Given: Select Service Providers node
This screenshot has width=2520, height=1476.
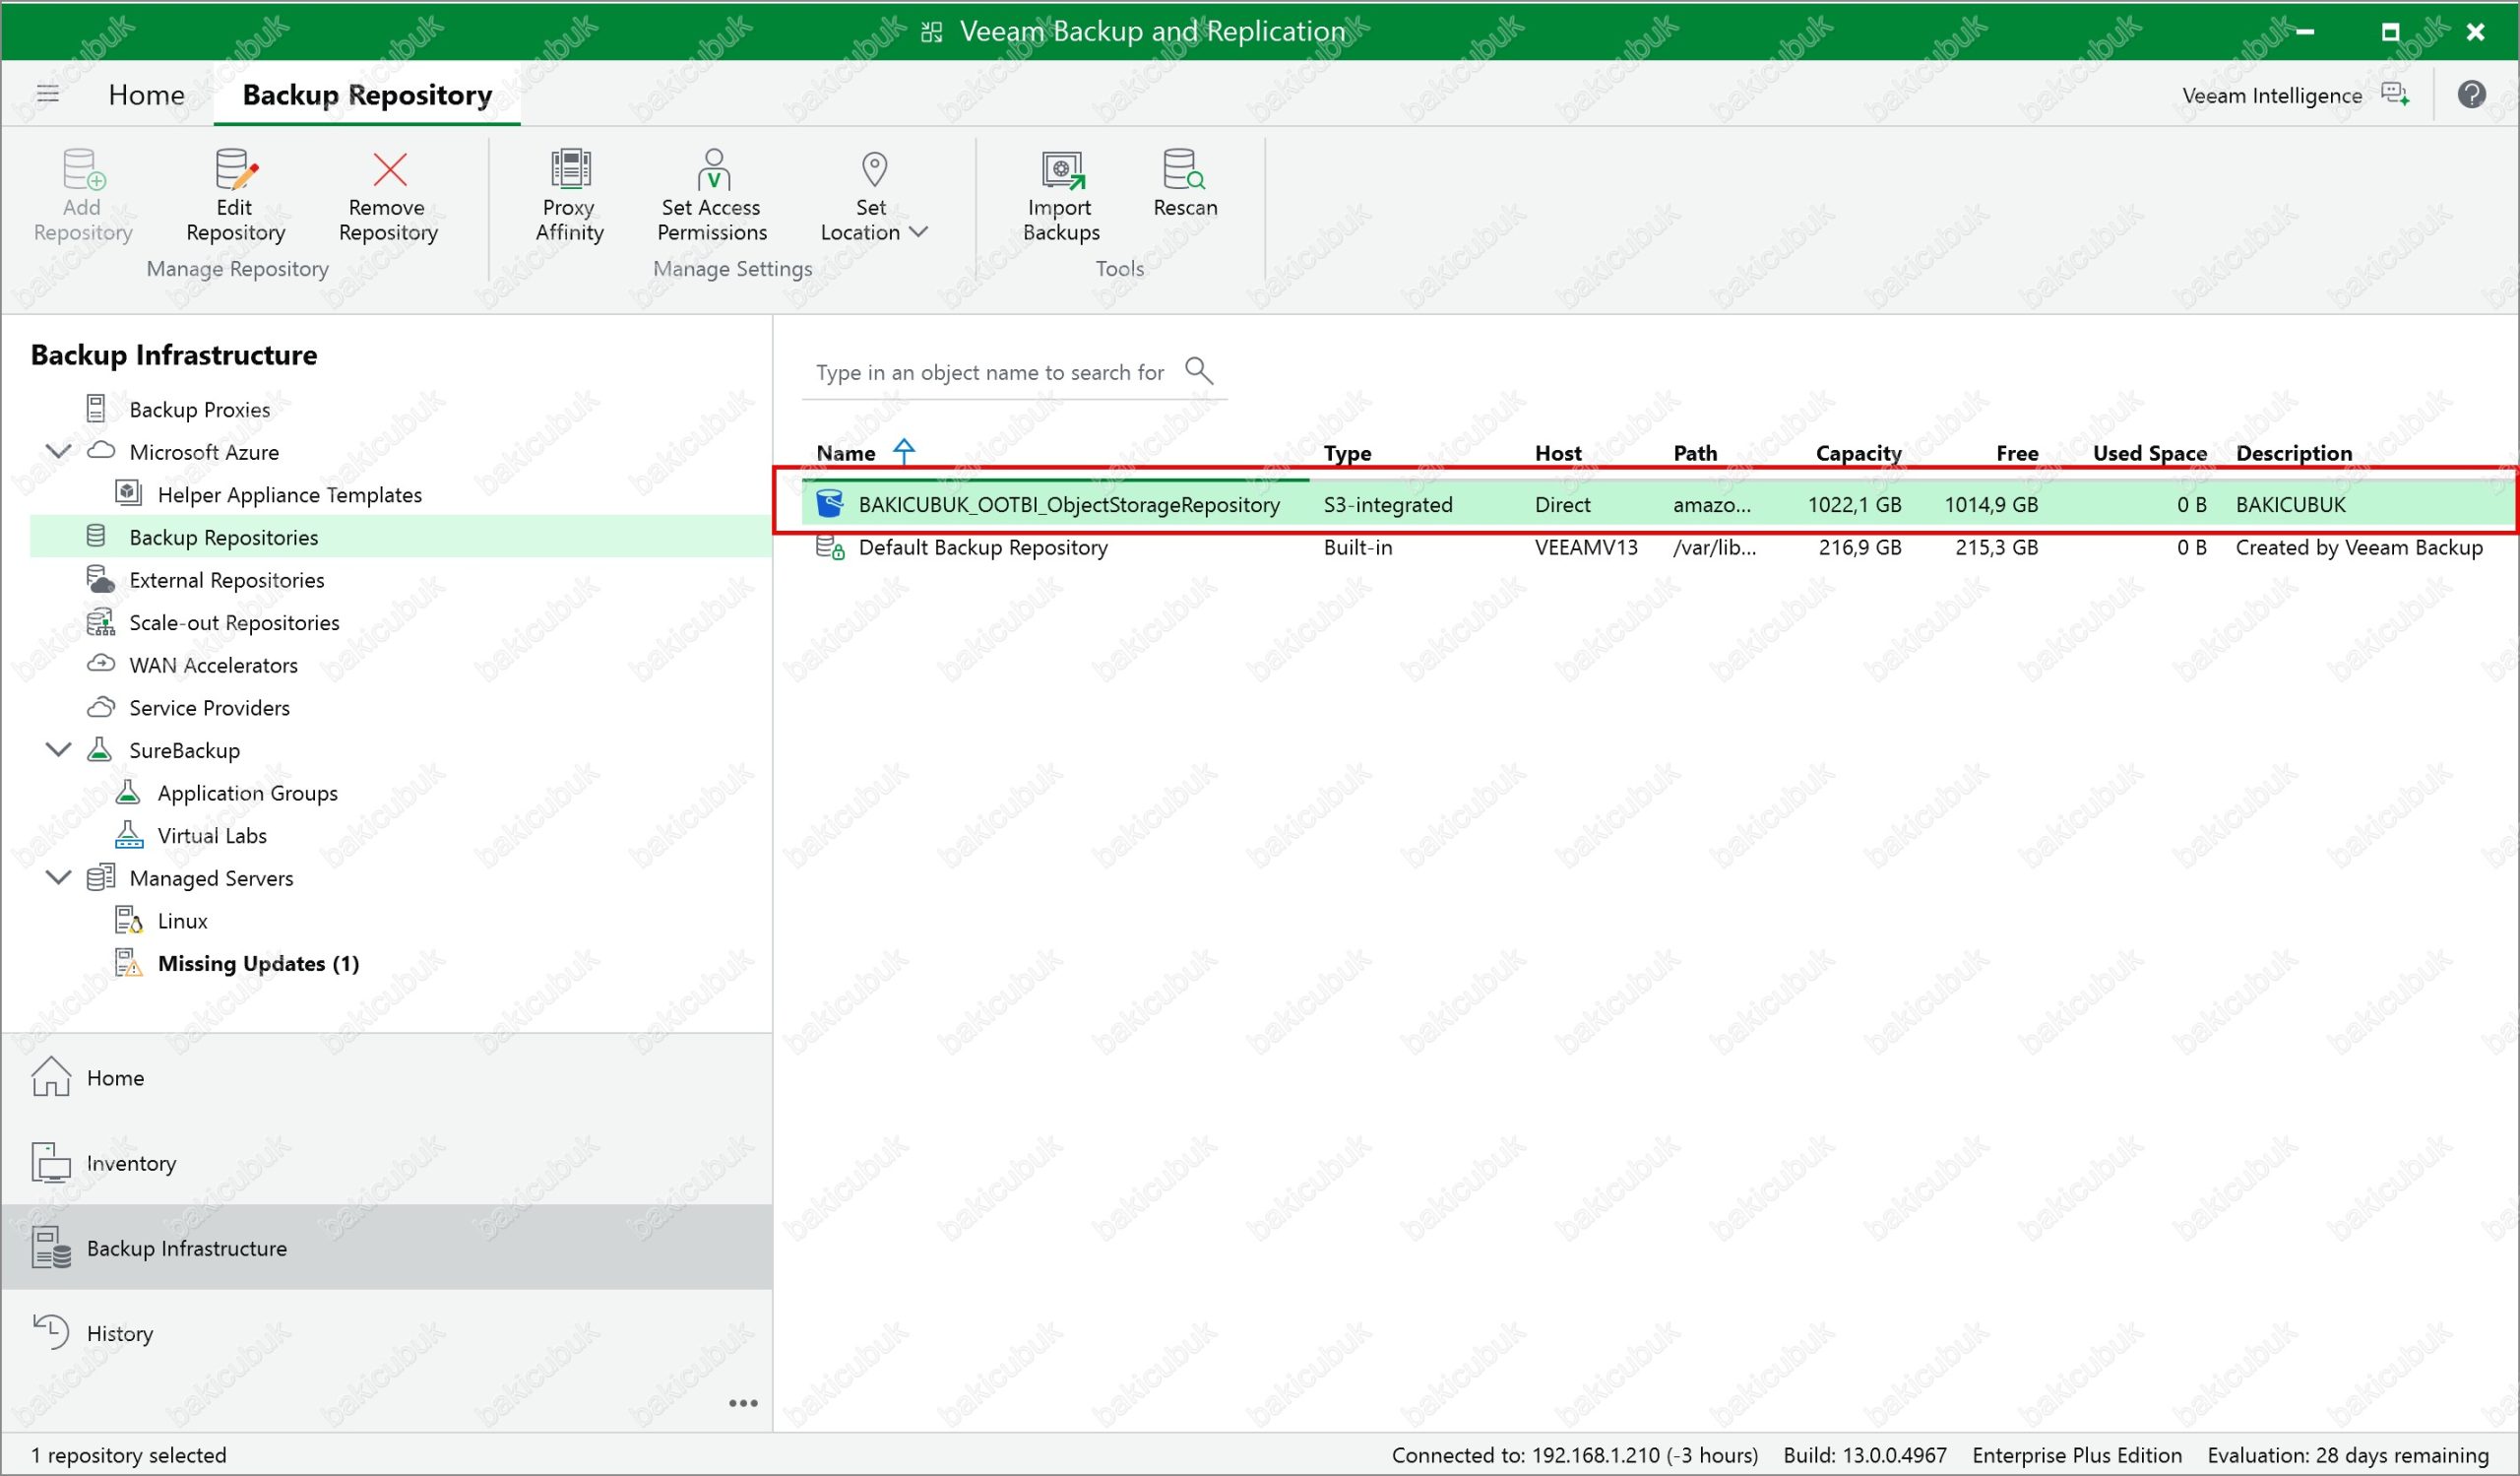Looking at the screenshot, I should pos(209,707).
